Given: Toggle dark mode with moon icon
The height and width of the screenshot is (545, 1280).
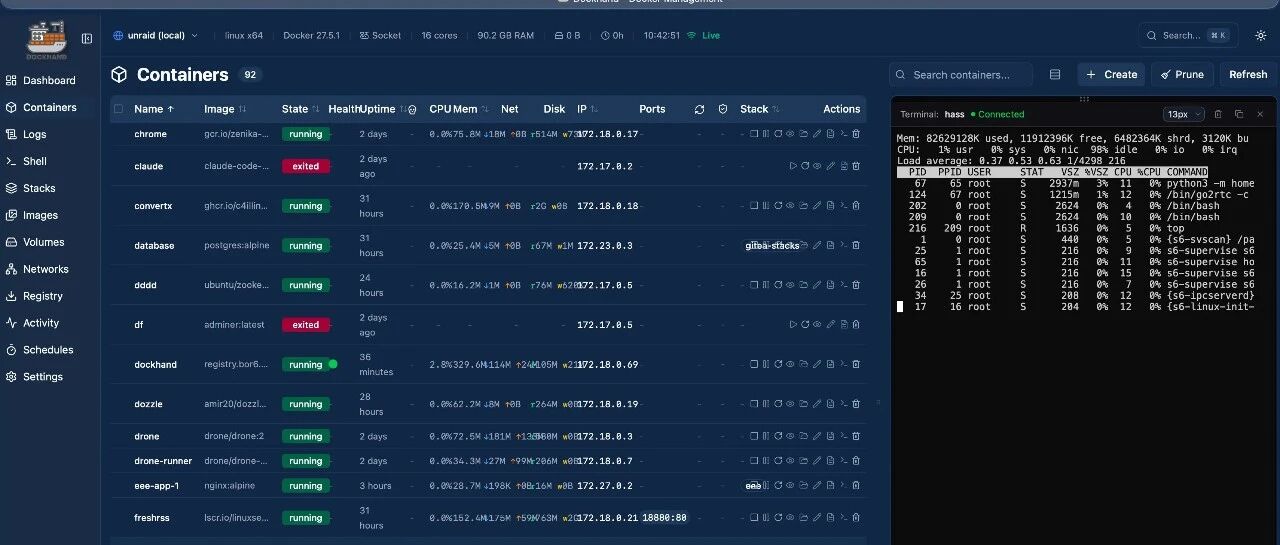Looking at the screenshot, I should (x=1261, y=35).
